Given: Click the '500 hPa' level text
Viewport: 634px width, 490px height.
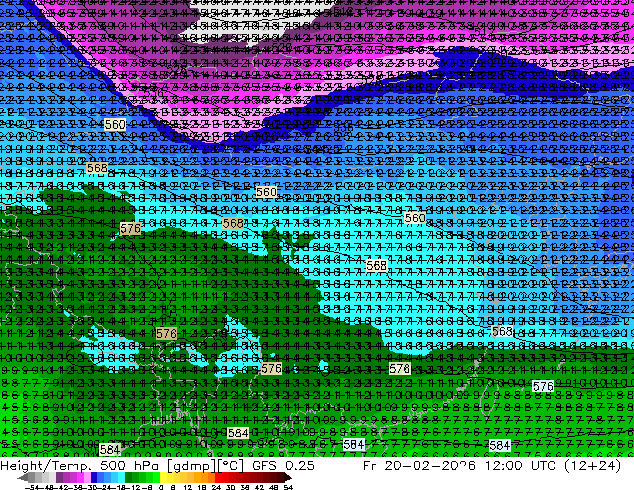Looking at the screenshot, I should (129, 466).
